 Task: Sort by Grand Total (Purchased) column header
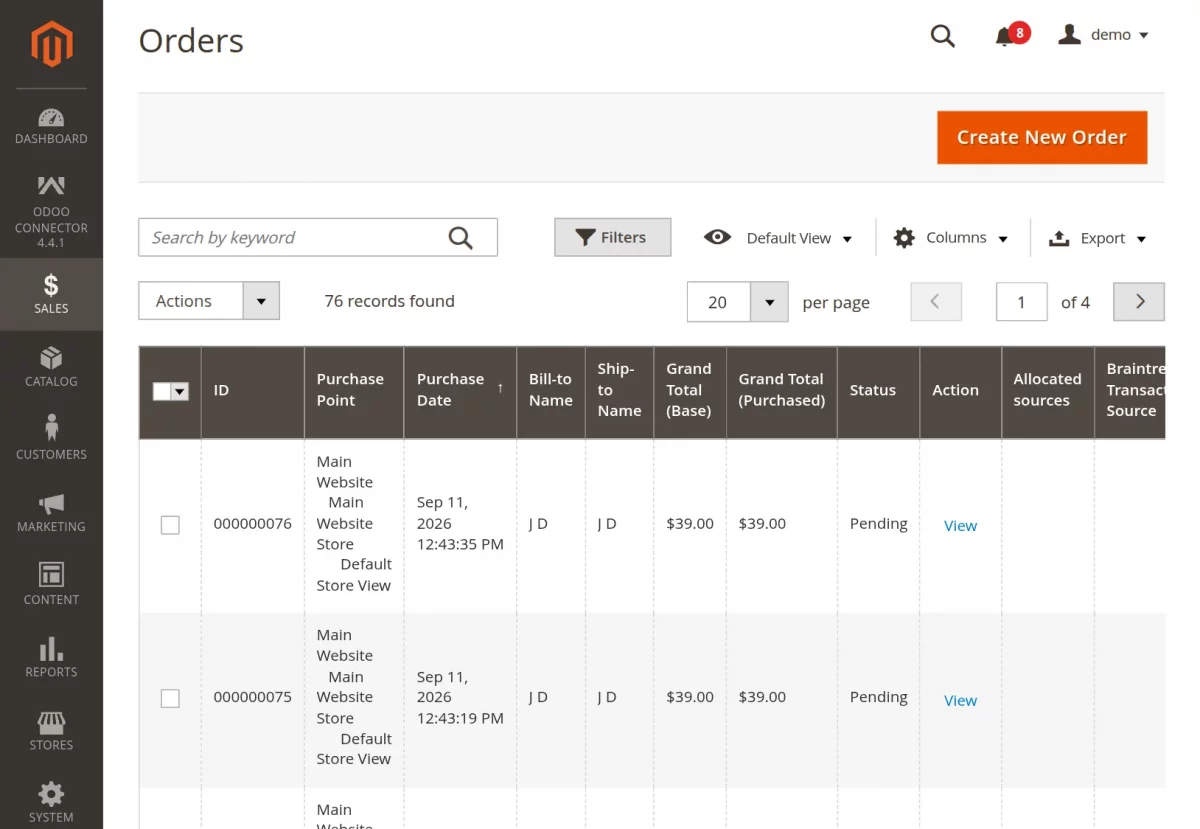[x=782, y=391]
